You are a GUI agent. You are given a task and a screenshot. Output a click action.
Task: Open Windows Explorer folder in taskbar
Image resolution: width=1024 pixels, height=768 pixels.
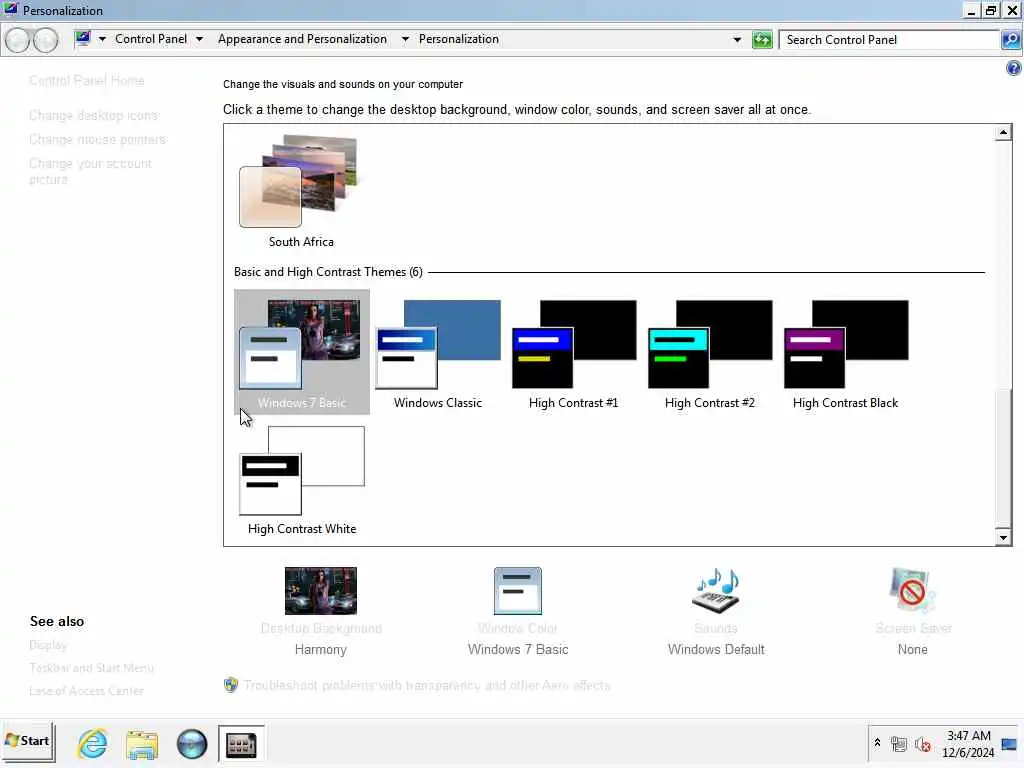[142, 744]
